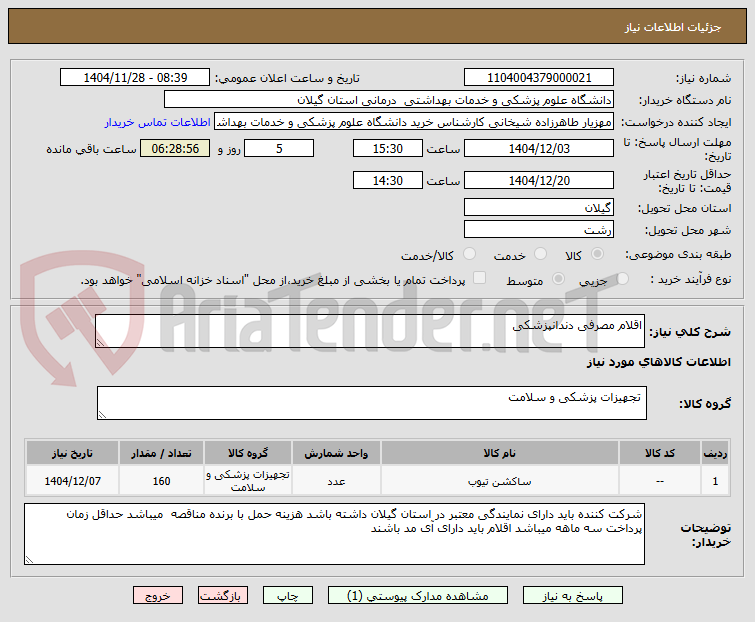Click the ساکشن تیوب item name cell
Image resolution: width=755 pixels, height=622 pixels.
(499, 481)
